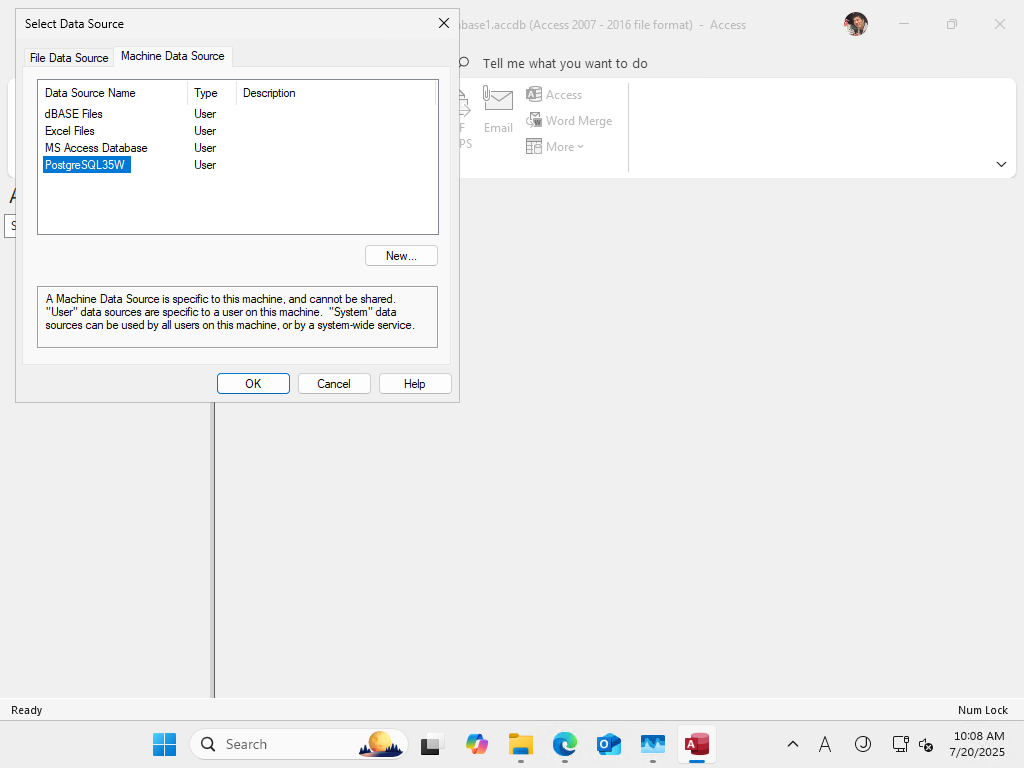Click the Description column header
The width and height of the screenshot is (1024, 768).
click(336, 93)
